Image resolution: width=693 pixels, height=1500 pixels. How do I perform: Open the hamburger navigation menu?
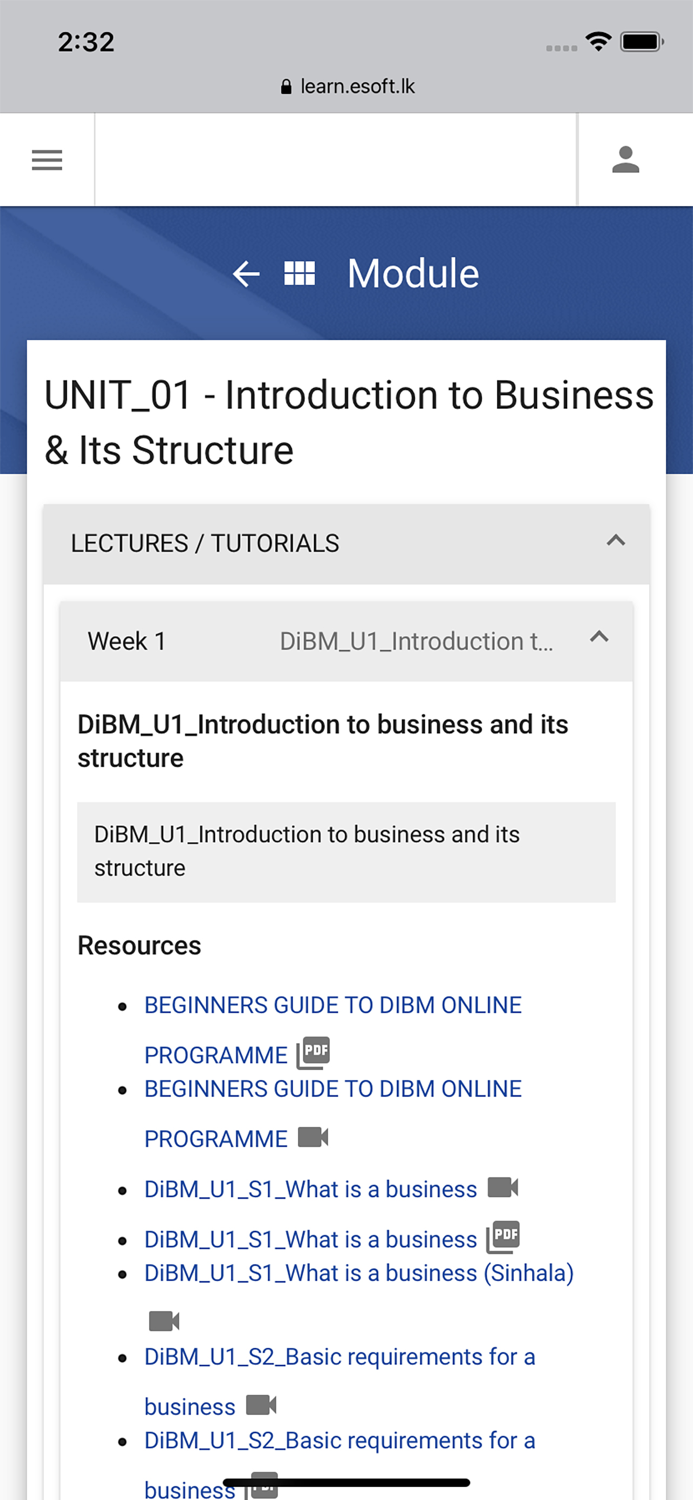click(x=47, y=160)
